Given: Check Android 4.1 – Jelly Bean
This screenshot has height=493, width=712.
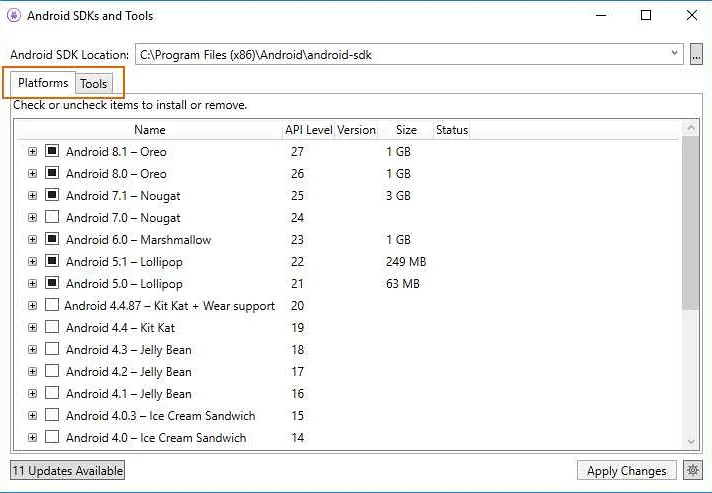Looking at the screenshot, I should tap(52, 393).
